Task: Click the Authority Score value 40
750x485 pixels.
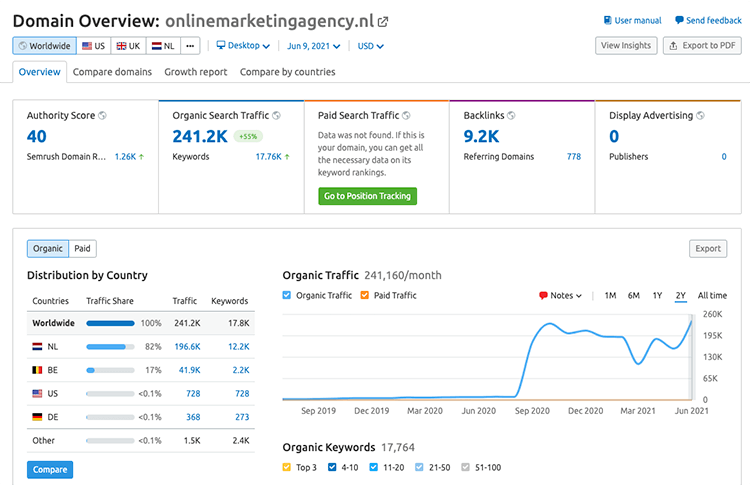Action: click(36, 137)
